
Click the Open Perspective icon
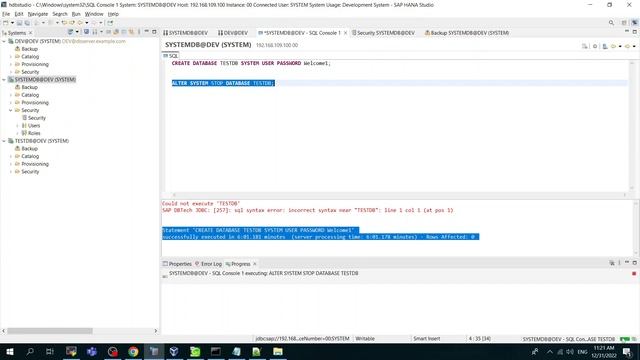pos(624,22)
